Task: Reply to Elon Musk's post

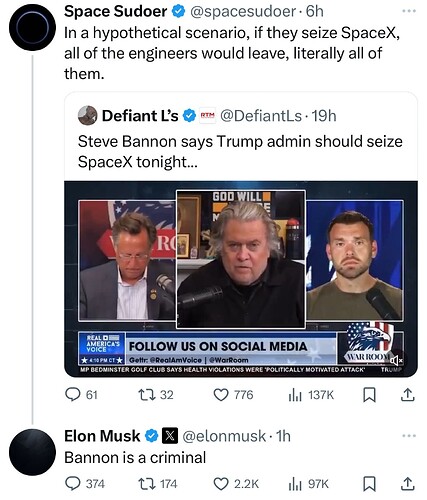Action: [85, 484]
